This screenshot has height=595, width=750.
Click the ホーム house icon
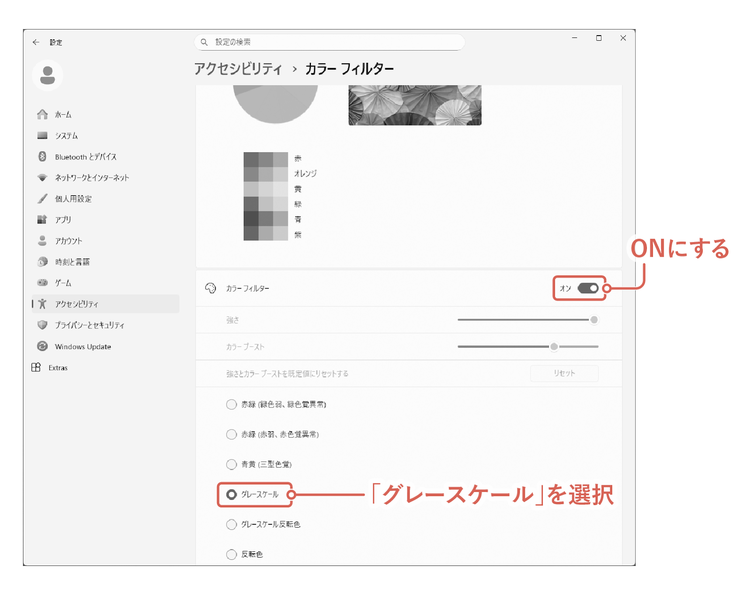point(43,114)
